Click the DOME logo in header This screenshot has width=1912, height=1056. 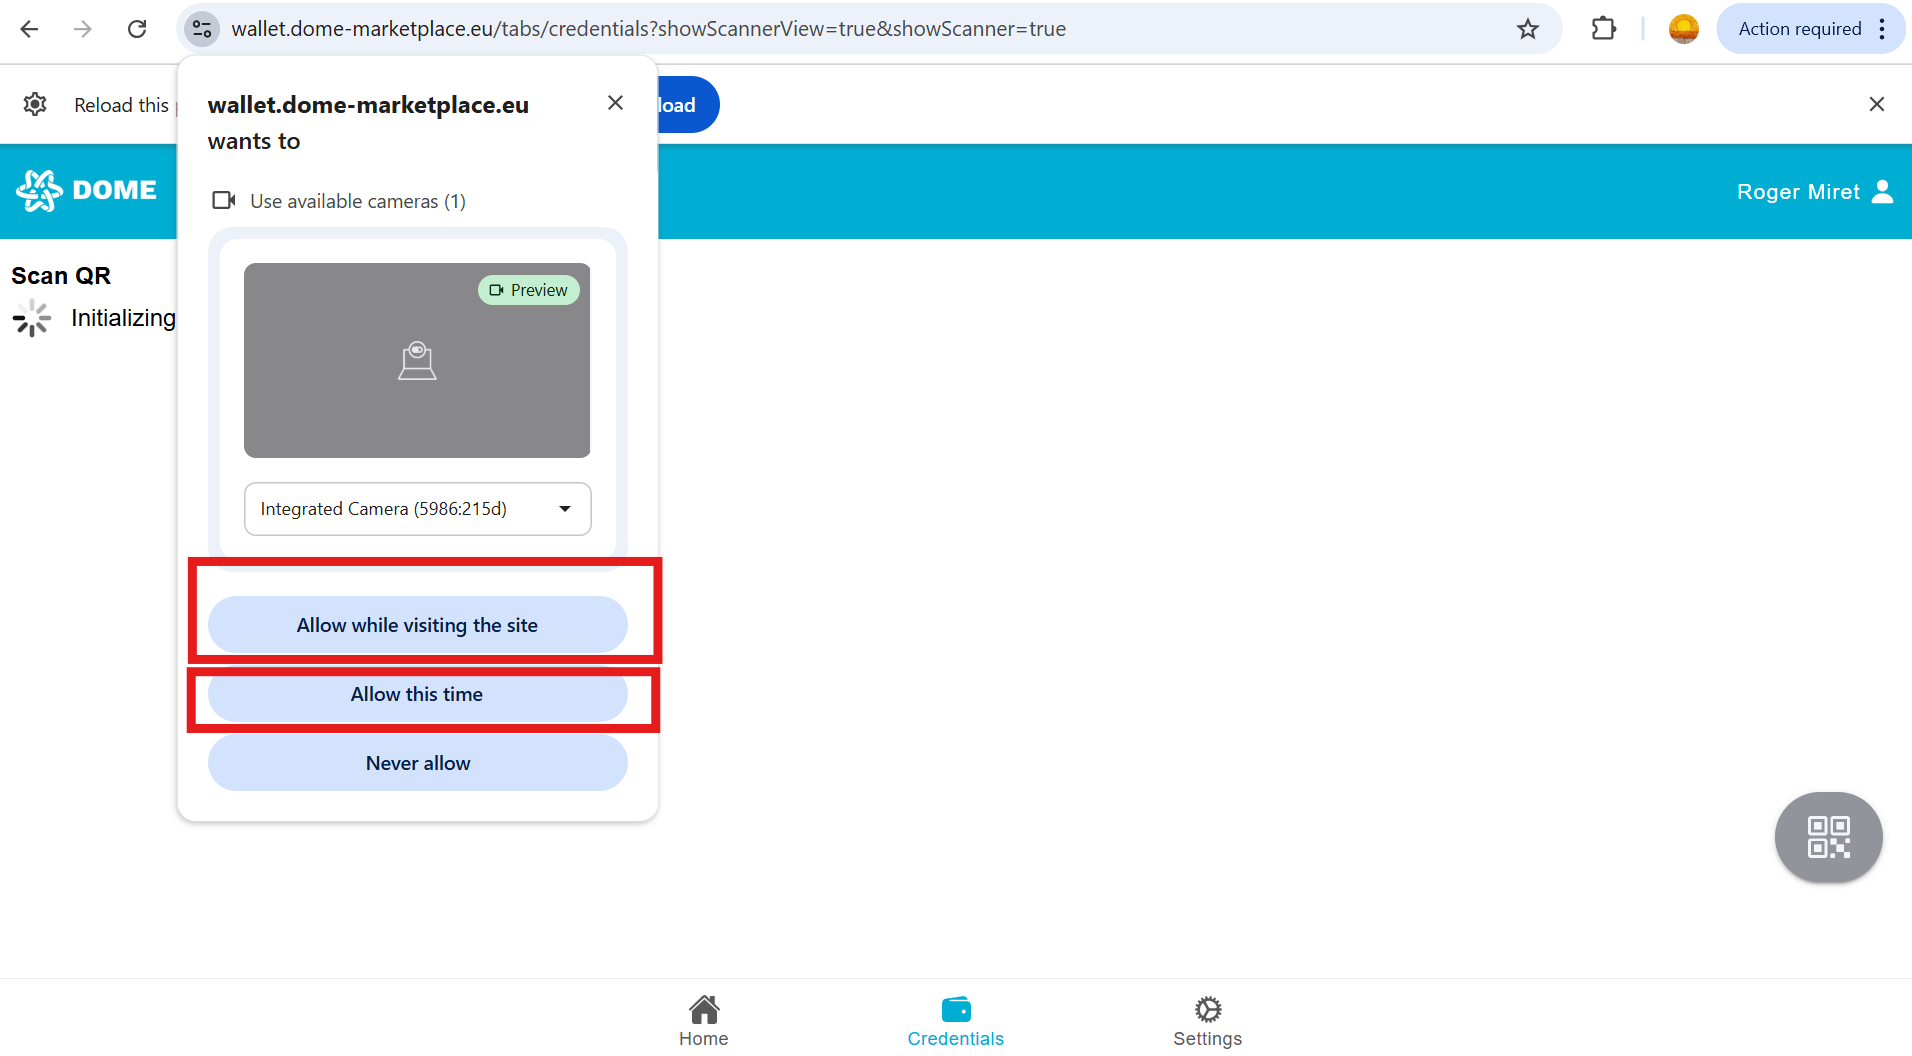tap(87, 190)
